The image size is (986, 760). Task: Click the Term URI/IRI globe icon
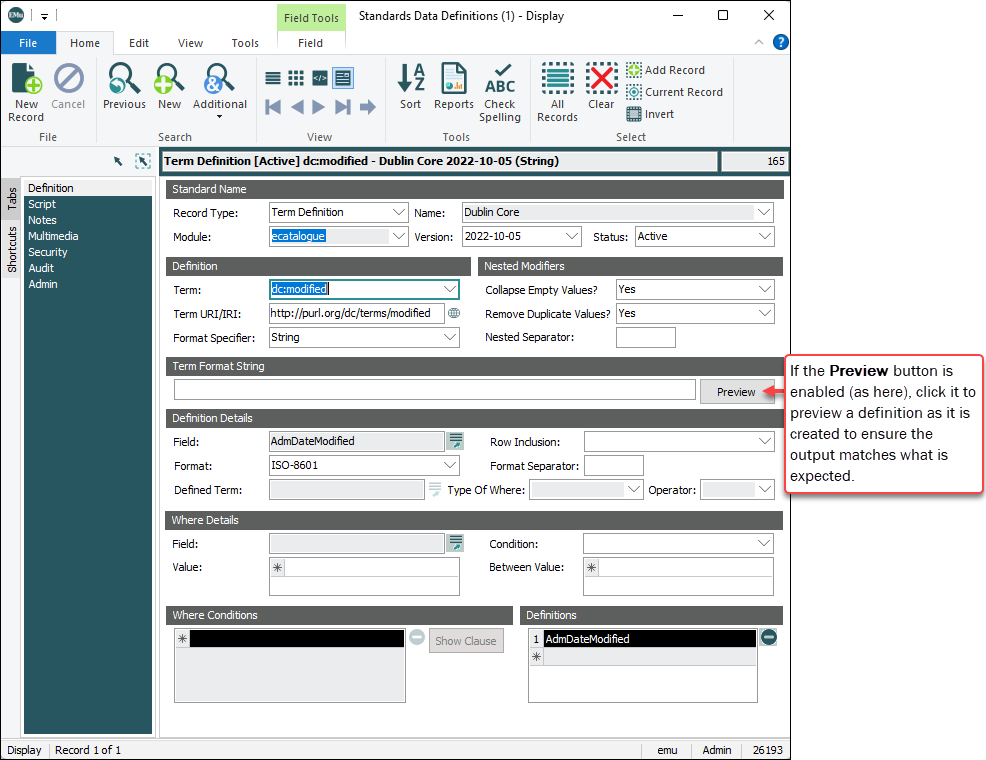[x=454, y=313]
